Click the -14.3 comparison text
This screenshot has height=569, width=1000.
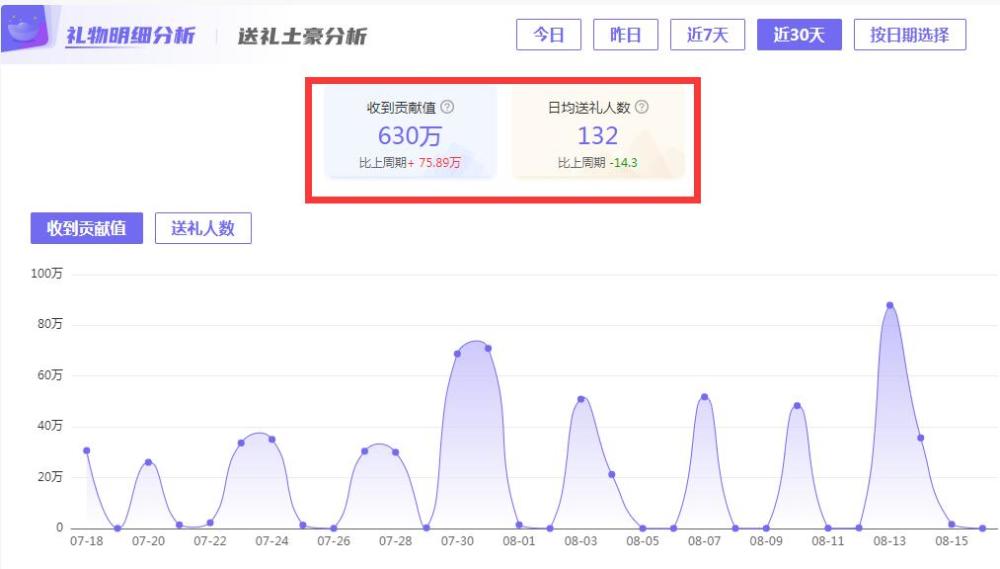(x=624, y=163)
